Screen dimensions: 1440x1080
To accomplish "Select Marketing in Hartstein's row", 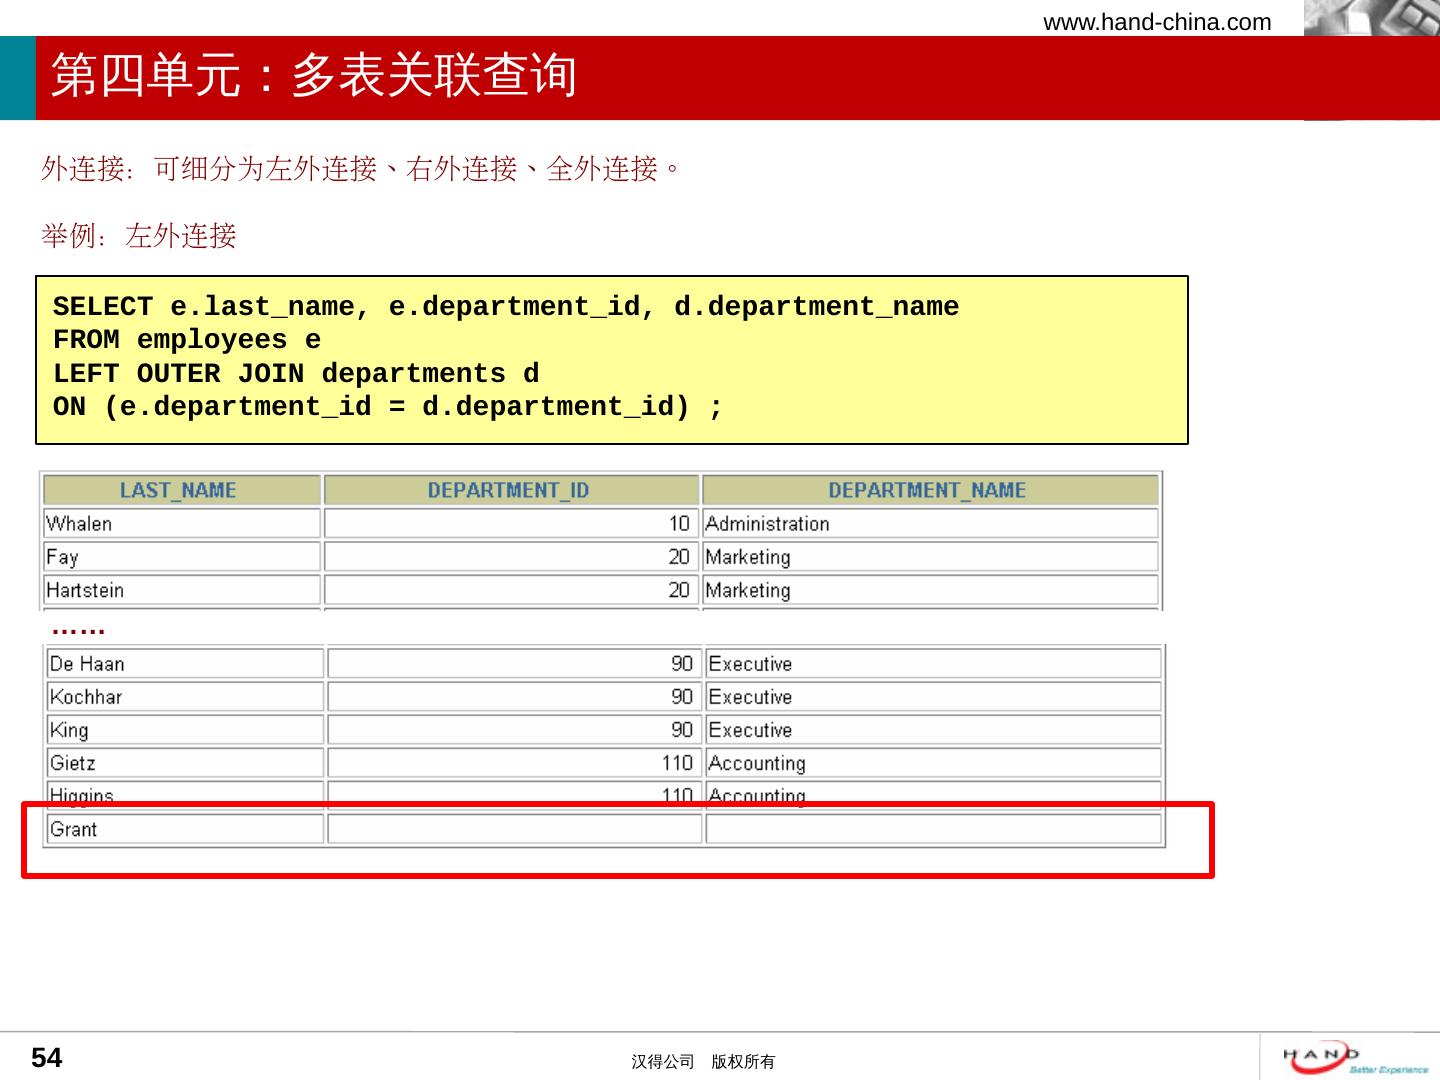I will (930, 590).
